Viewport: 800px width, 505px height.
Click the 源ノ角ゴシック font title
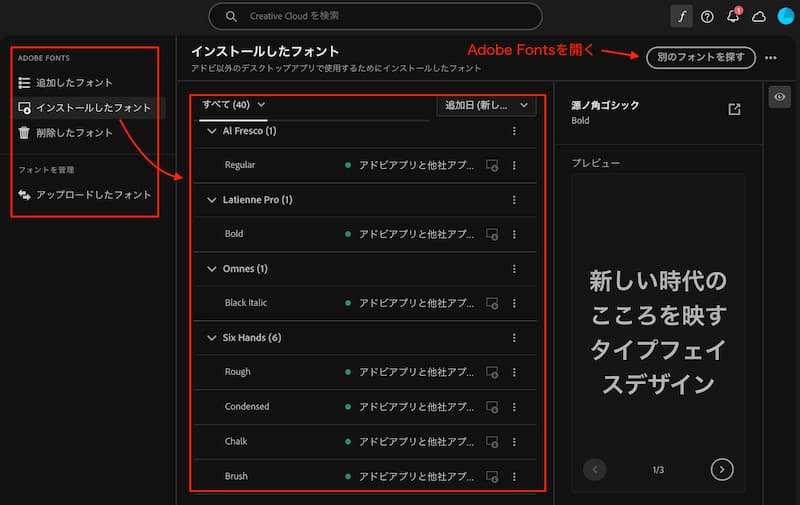[605, 106]
